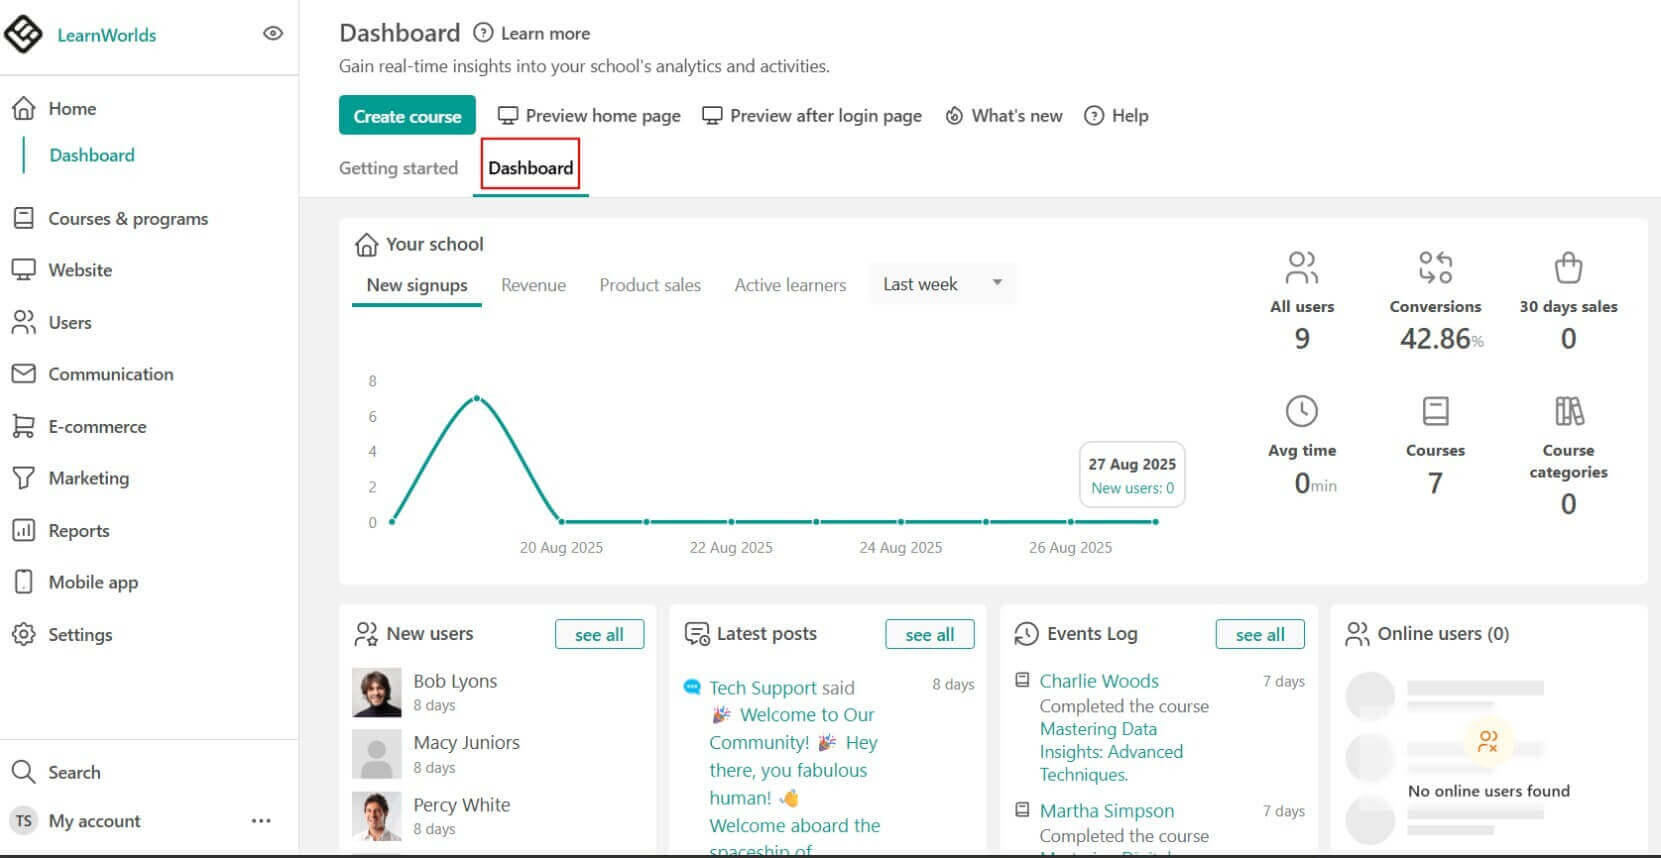
Task: Click the Learn more question-mark icon
Action: (x=483, y=32)
